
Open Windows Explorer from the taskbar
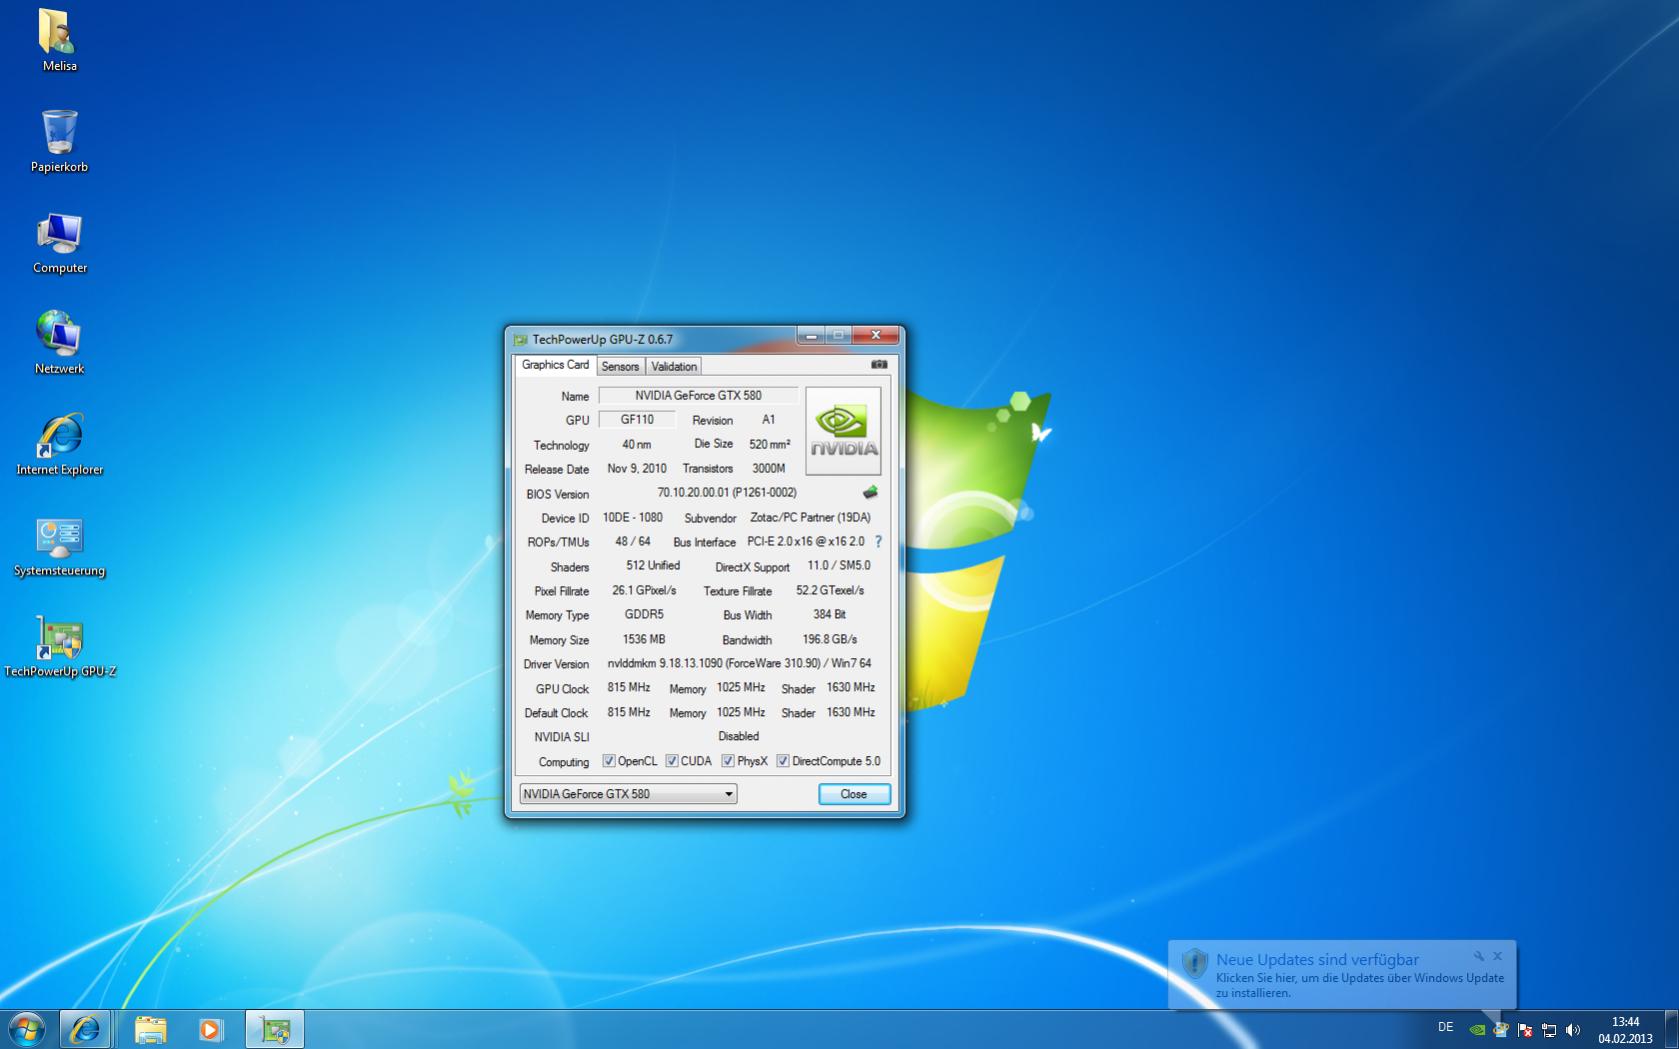150,1029
